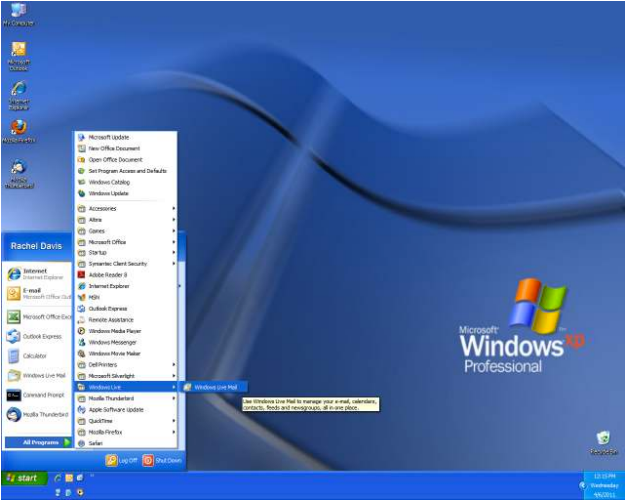The image size is (625, 500).
Task: Expand the Games folder
Action: pyautogui.click(x=126, y=231)
